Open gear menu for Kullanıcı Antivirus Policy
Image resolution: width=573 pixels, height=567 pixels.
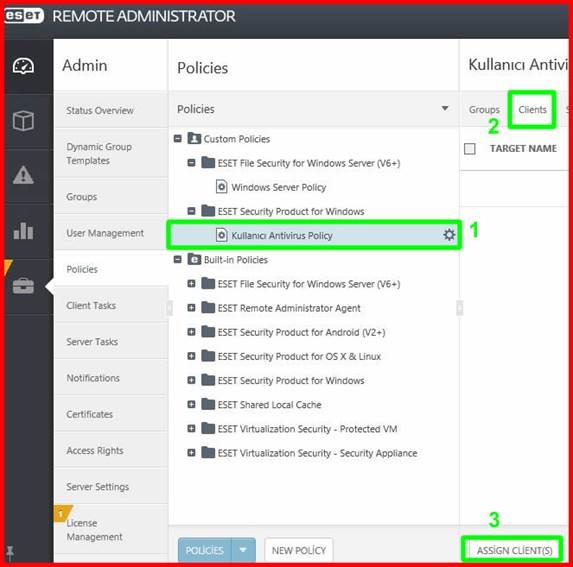pyautogui.click(x=449, y=235)
